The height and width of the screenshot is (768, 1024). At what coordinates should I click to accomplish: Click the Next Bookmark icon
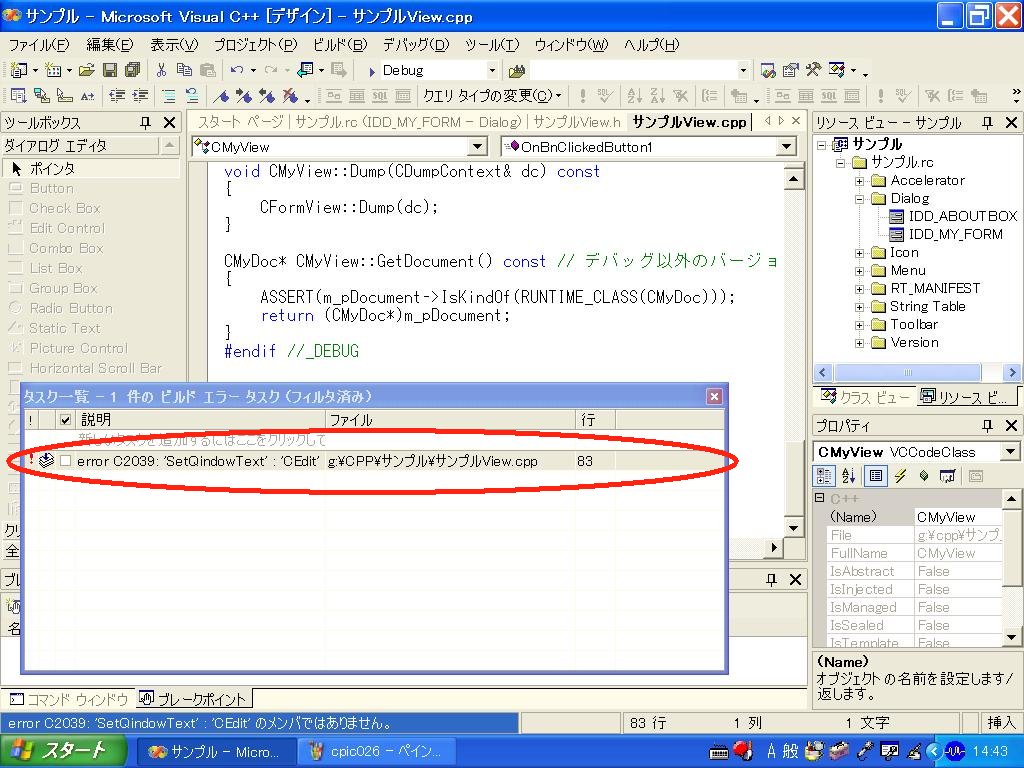coord(244,96)
